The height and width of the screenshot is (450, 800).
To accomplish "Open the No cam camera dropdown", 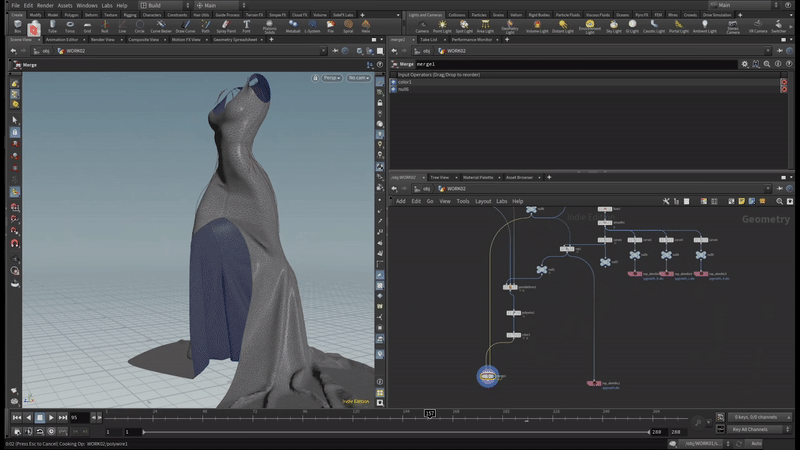I will pyautogui.click(x=357, y=76).
